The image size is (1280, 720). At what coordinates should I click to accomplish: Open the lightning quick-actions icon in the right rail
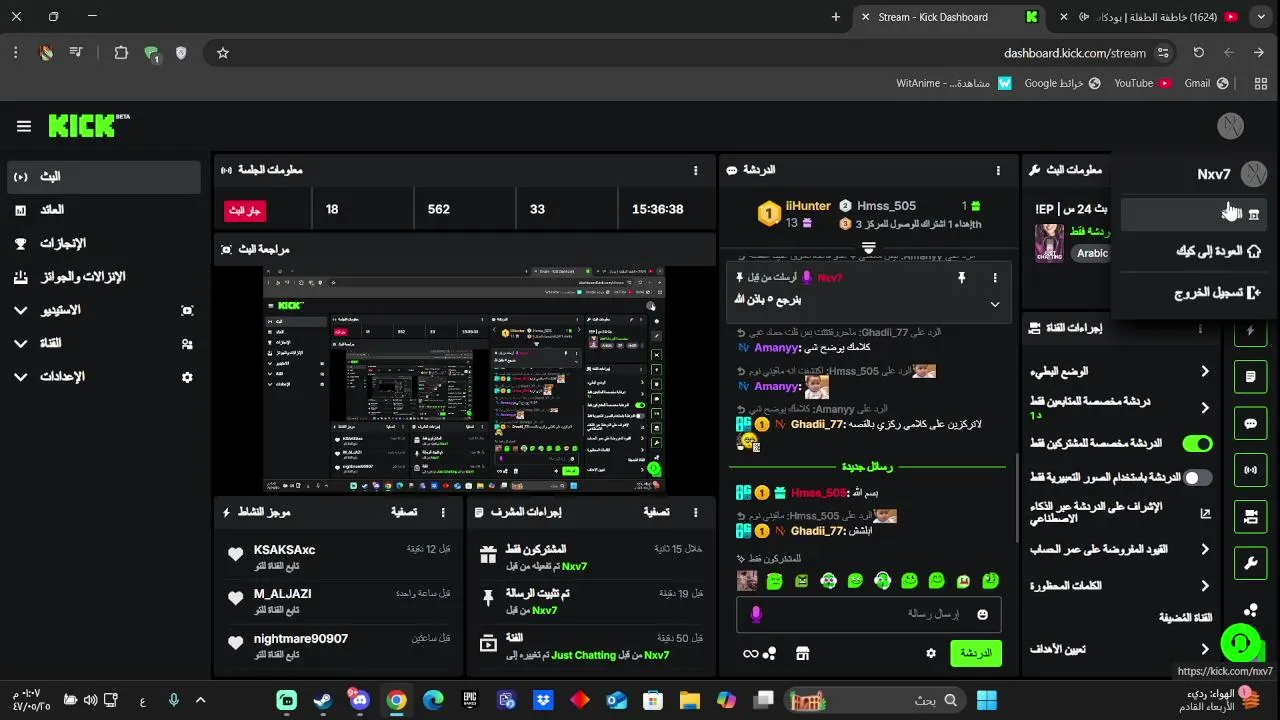click(1250, 331)
